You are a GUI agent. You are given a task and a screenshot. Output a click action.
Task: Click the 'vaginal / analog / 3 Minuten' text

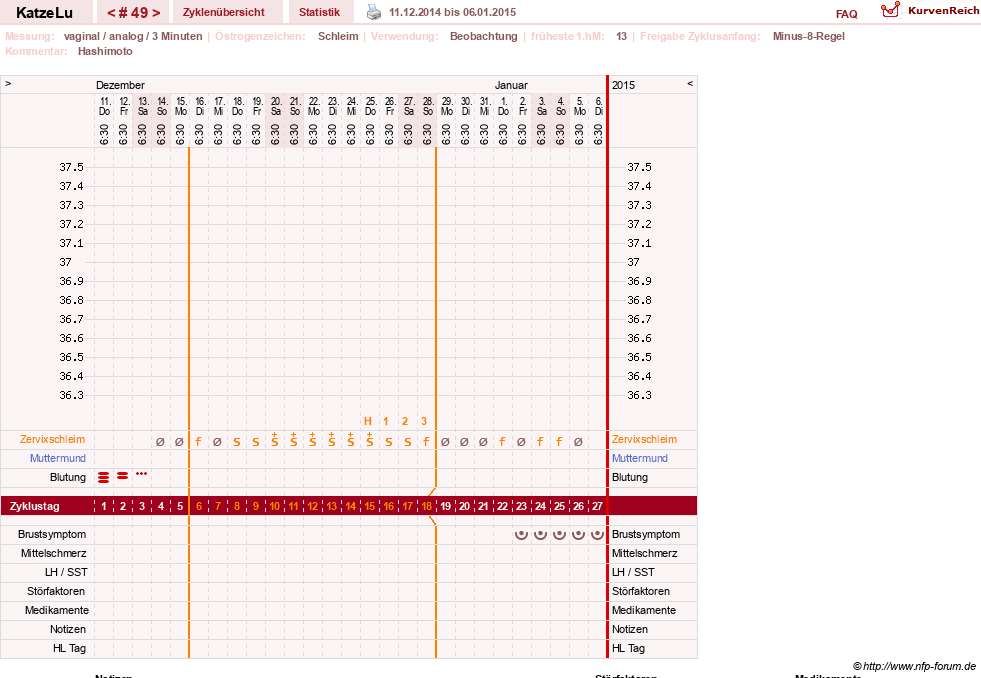(x=133, y=36)
